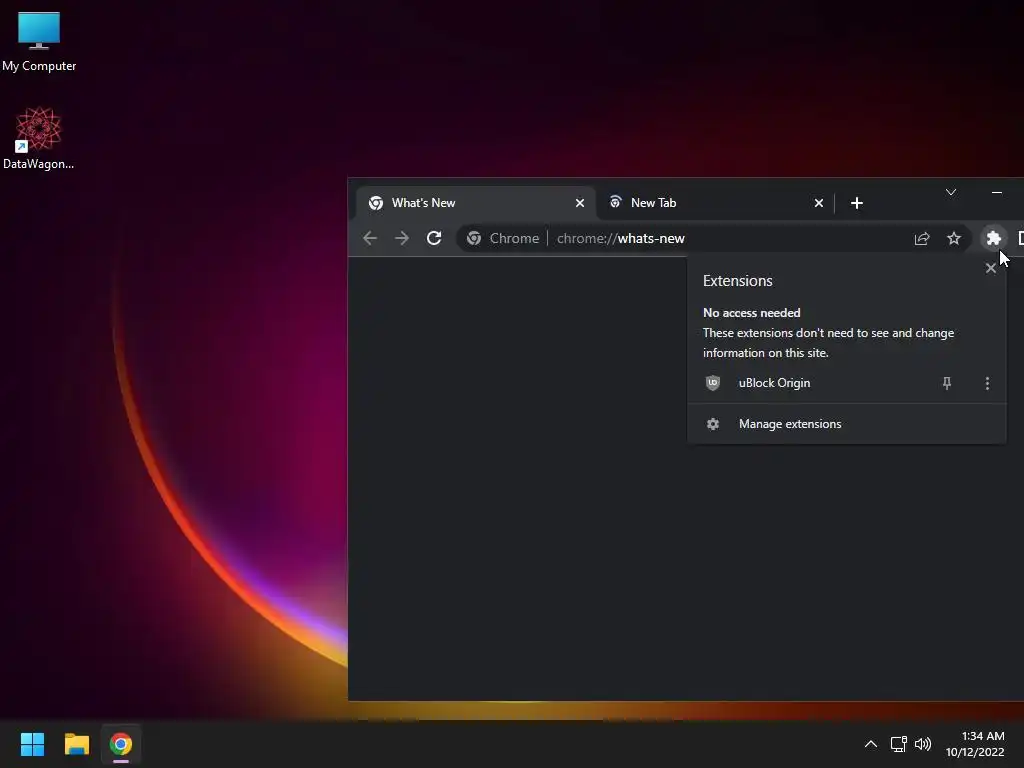Click the 'No access needed' heading text

coord(751,313)
